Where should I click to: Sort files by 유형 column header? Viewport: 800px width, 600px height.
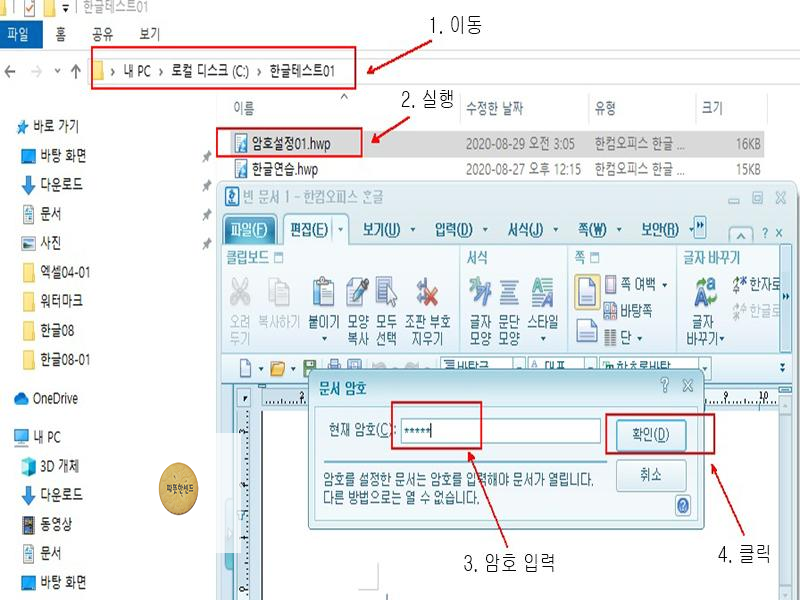coord(605,108)
